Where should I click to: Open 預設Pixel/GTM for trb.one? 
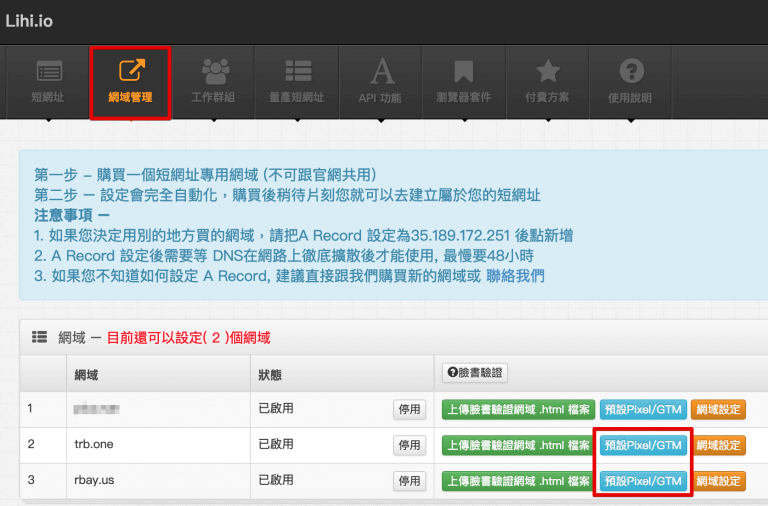[643, 445]
